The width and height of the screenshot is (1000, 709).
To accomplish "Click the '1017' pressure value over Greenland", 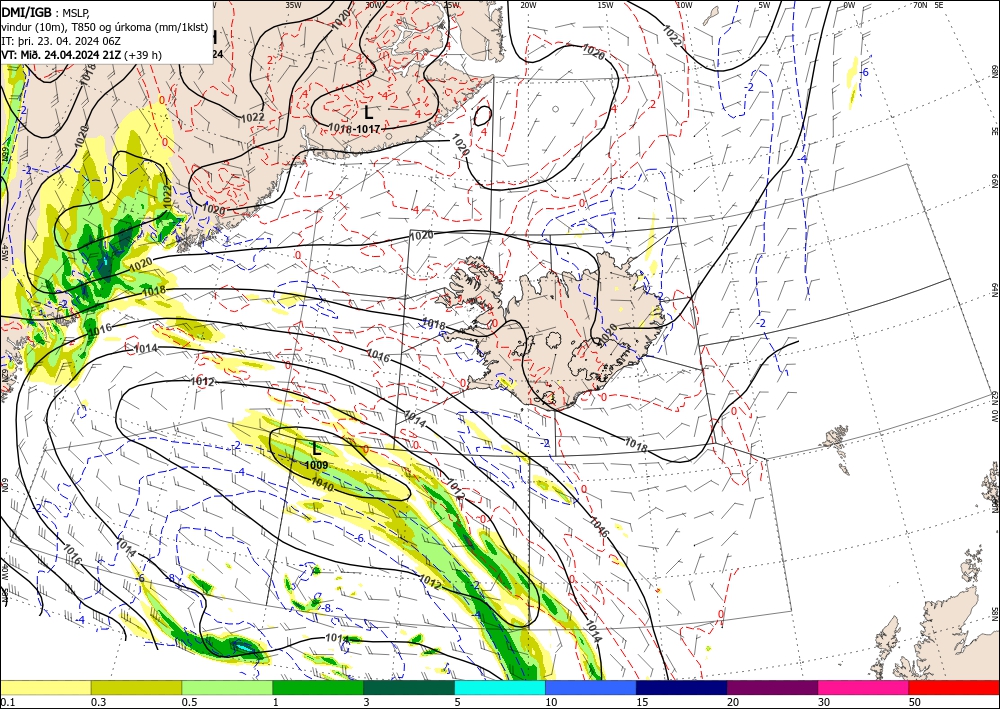I will tap(368, 129).
